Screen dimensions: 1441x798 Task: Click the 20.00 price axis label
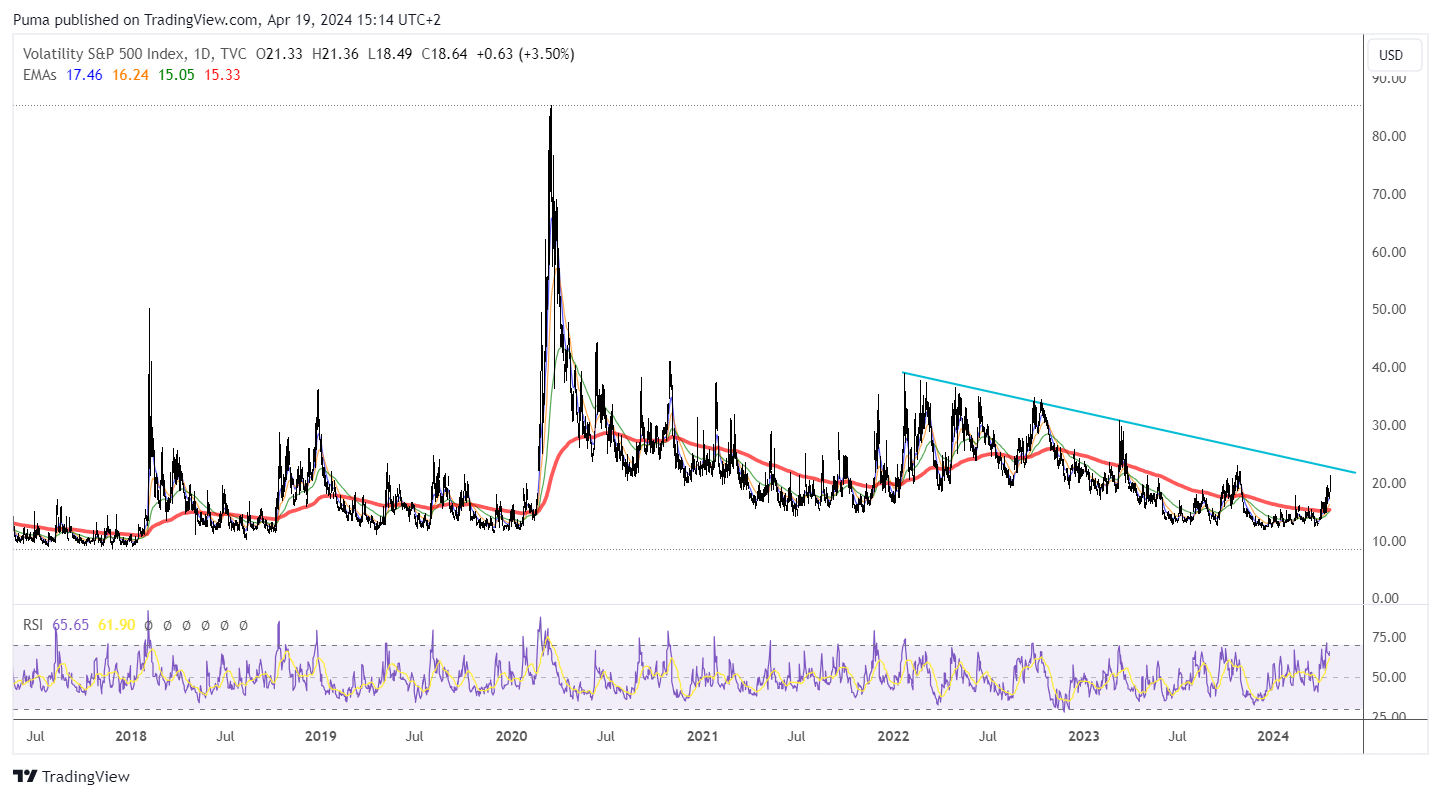(x=1390, y=483)
